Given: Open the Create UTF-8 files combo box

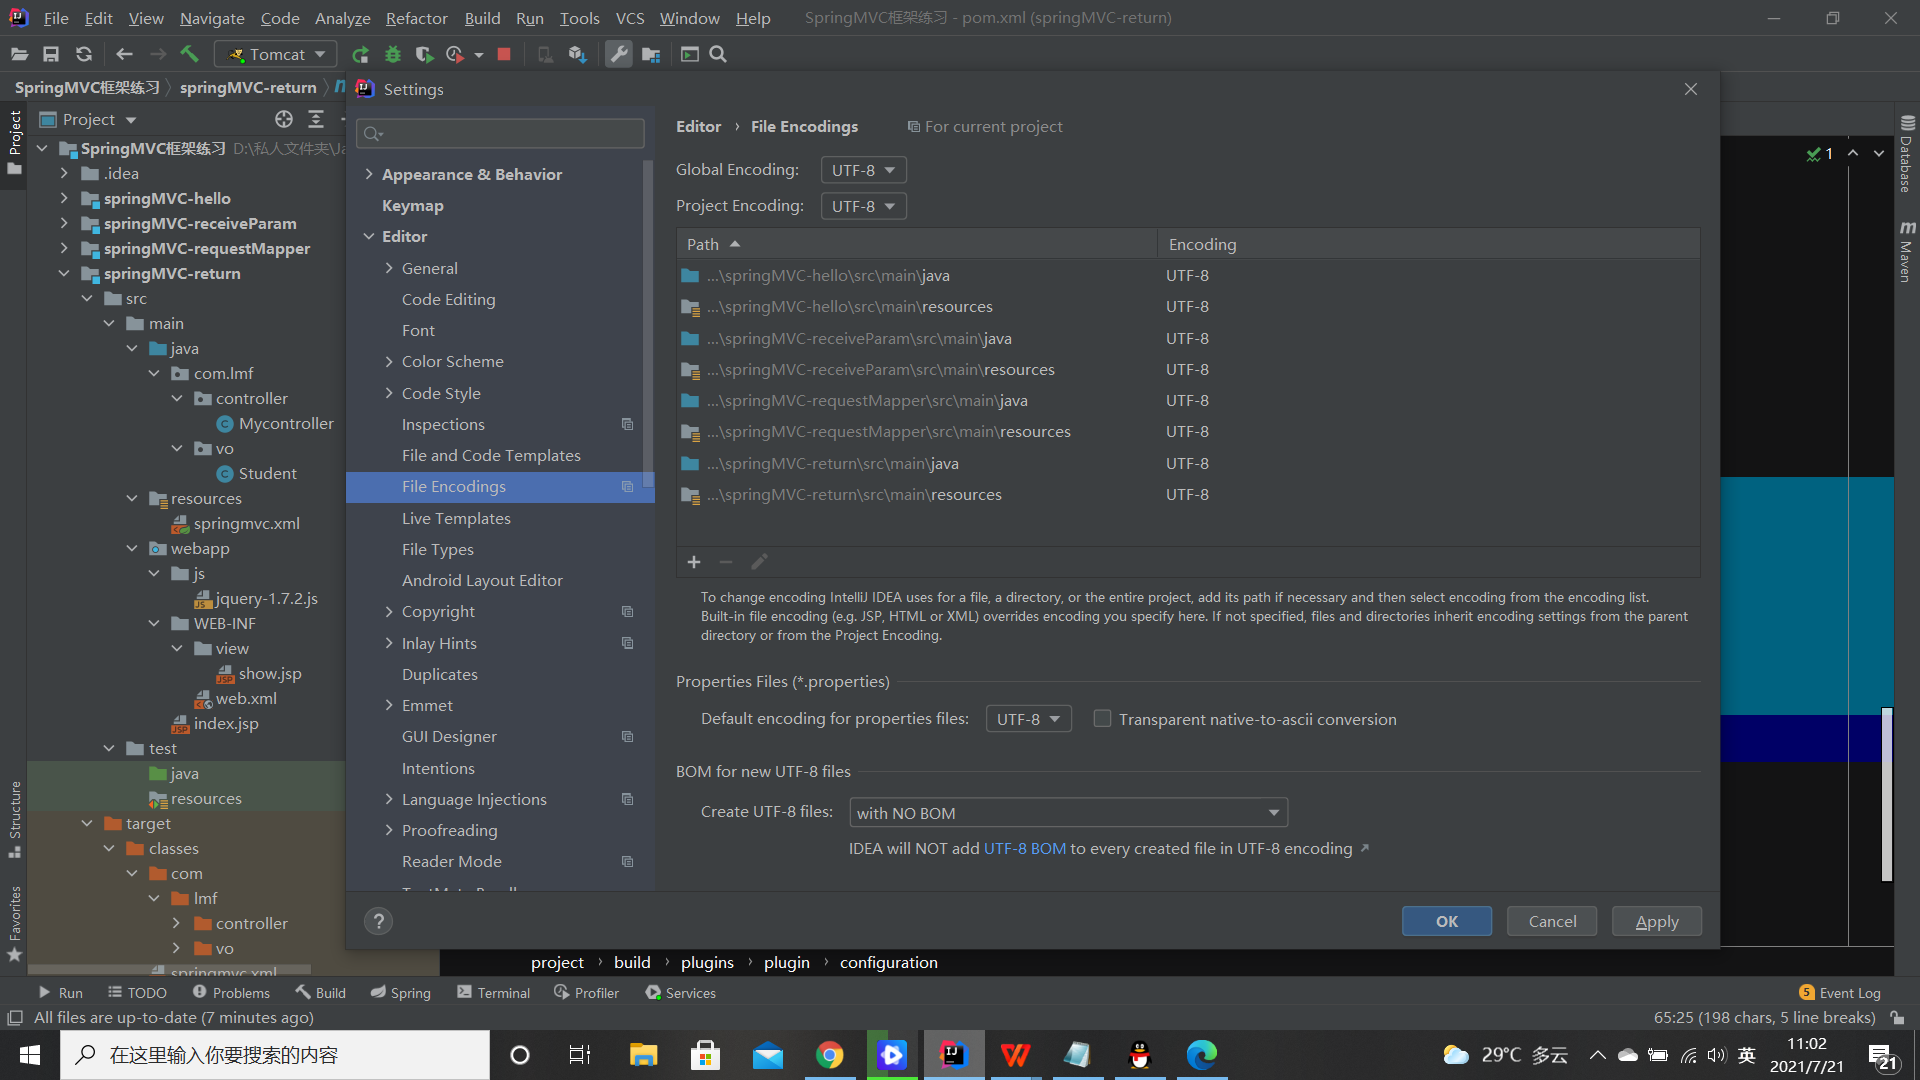Looking at the screenshot, I should tap(1068, 813).
